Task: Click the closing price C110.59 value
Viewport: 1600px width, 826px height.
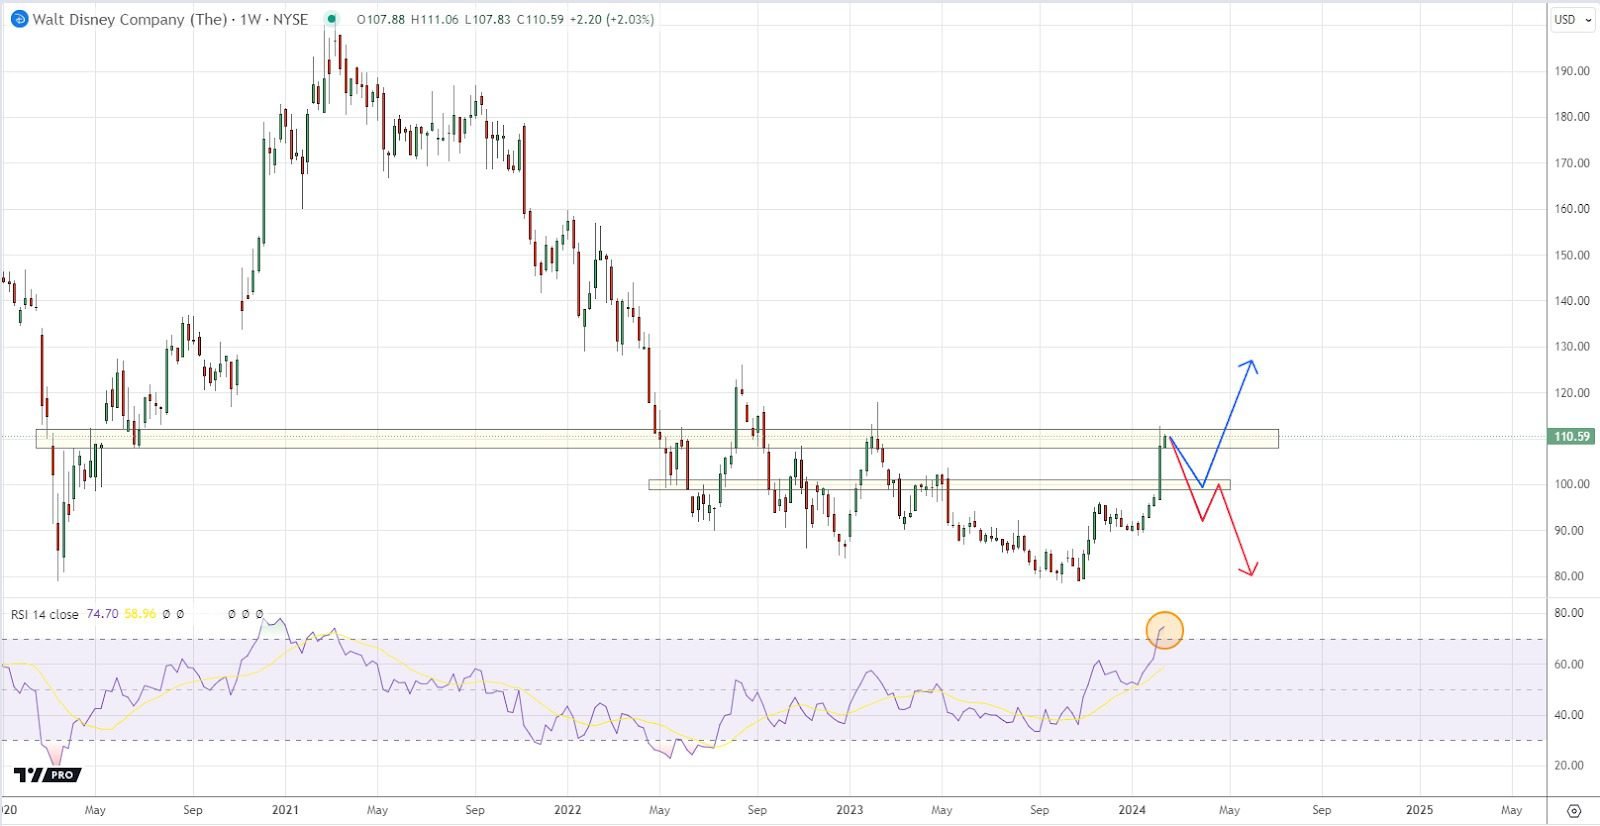Action: point(540,19)
